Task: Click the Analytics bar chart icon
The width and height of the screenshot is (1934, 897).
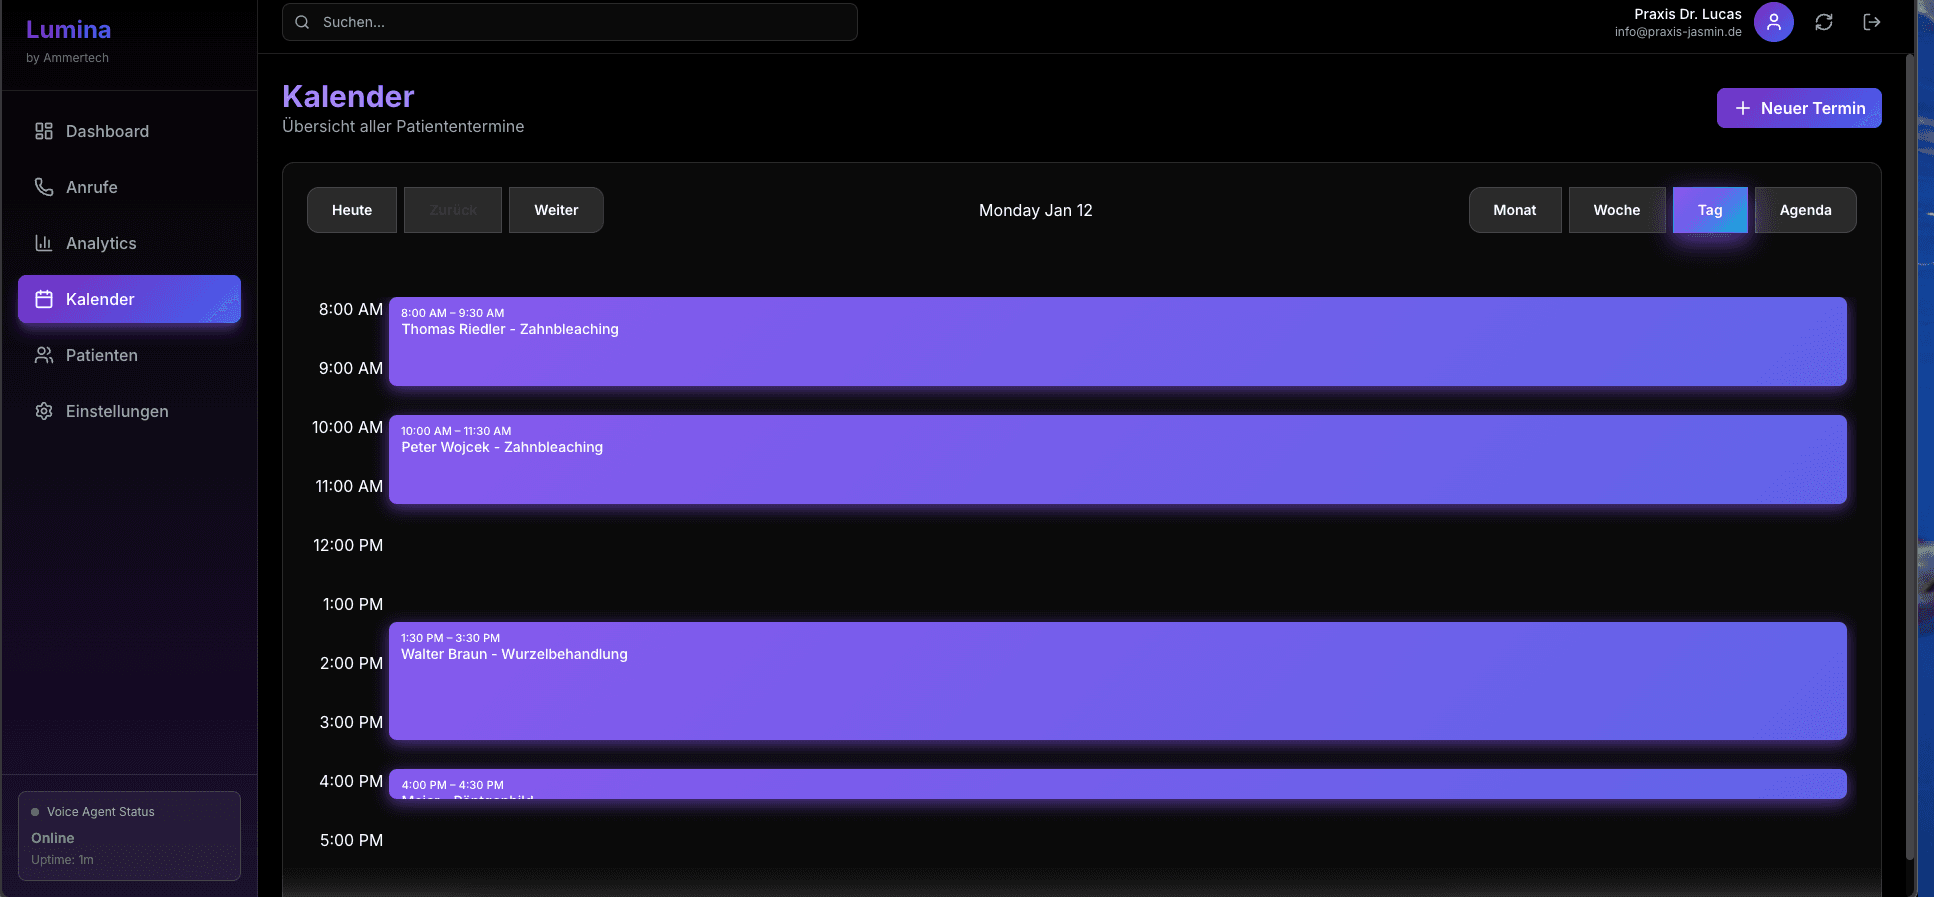Action: click(44, 243)
